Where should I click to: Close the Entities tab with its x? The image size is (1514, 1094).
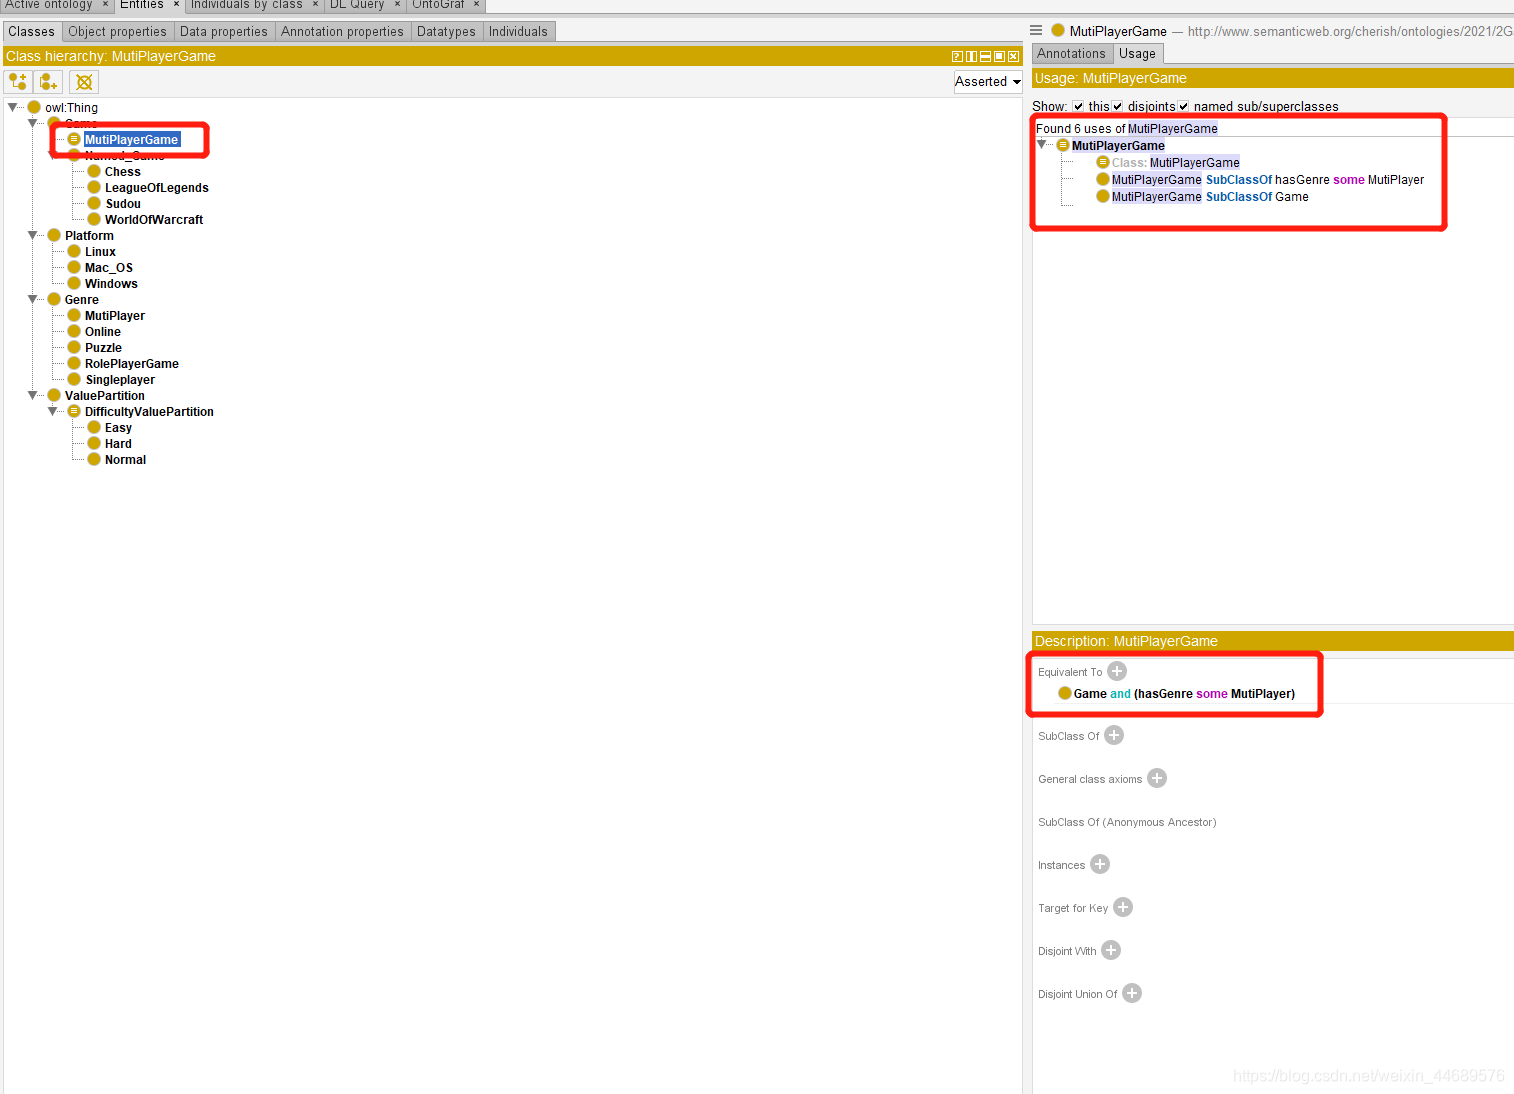pyautogui.click(x=176, y=5)
